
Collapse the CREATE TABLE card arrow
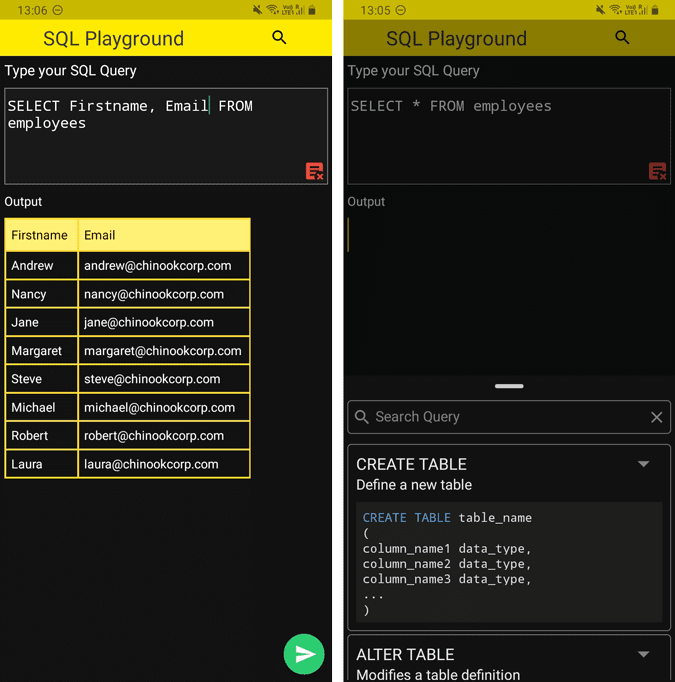tap(643, 464)
